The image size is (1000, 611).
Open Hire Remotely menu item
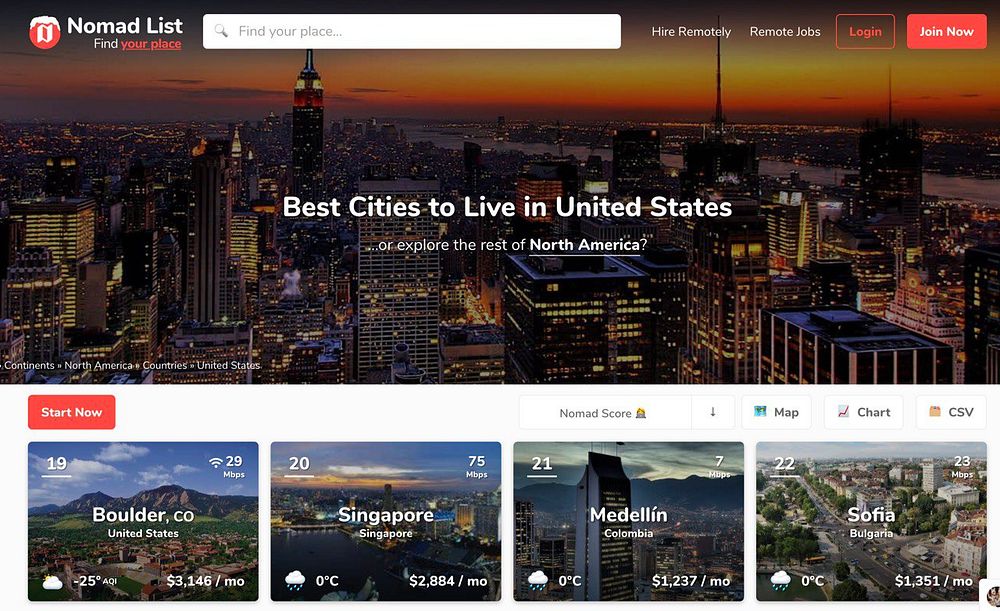pyautogui.click(x=691, y=31)
